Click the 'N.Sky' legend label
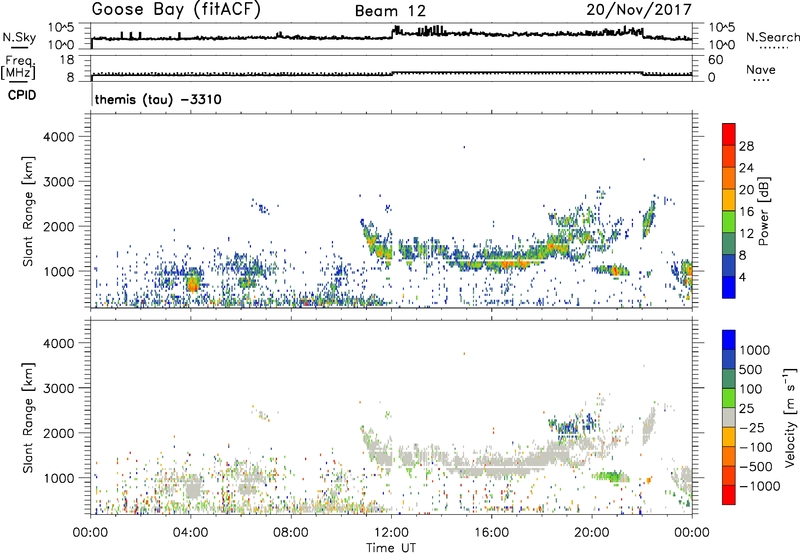800x554 pixels. coord(19,37)
